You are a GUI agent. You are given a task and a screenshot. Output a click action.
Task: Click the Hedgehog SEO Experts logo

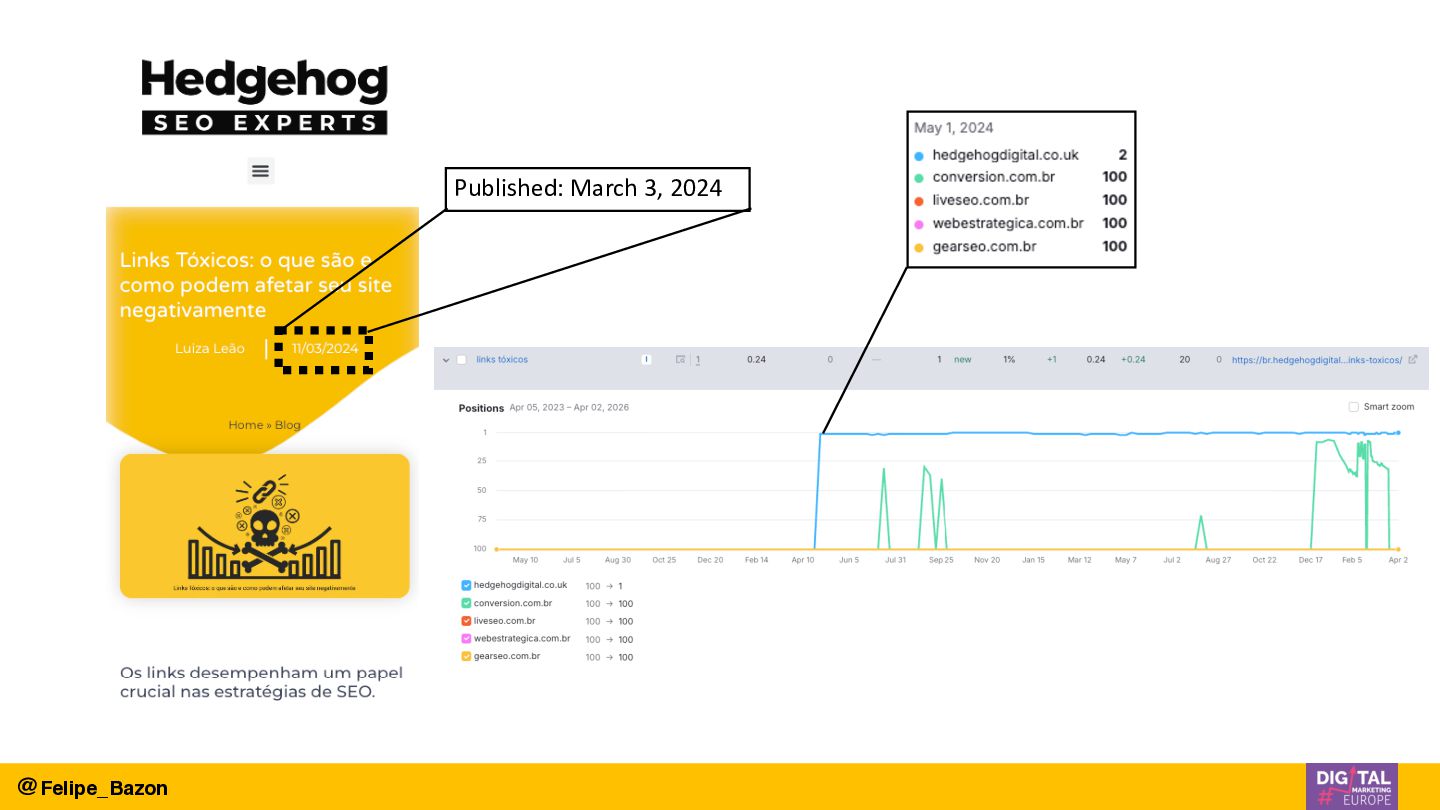[264, 97]
